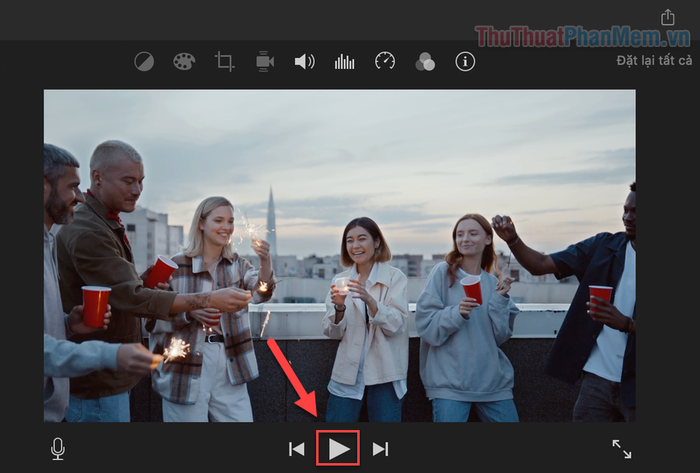Click the video preview viewer
Screen dimensions: 700x473
click(x=340, y=256)
